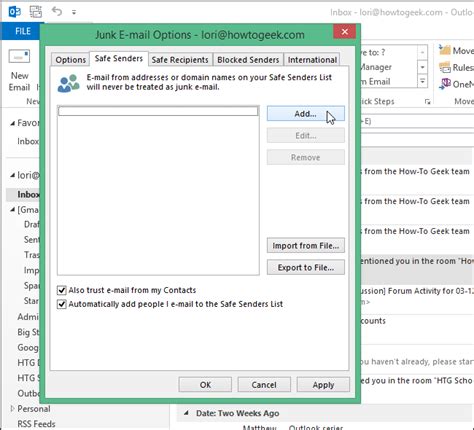
Task: Collapse the Favorites folder group
Action: click(x=12, y=123)
